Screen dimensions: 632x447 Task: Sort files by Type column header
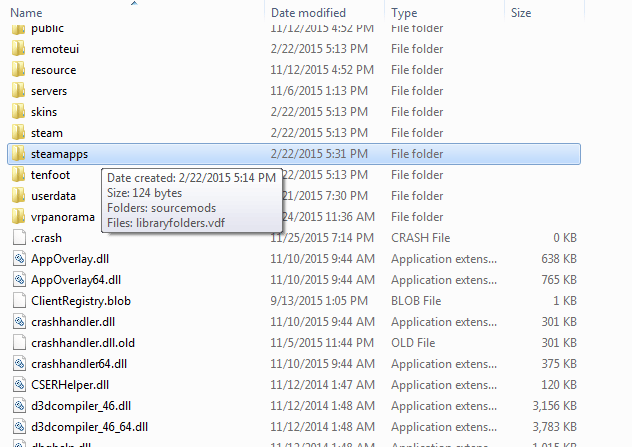pyautogui.click(x=404, y=13)
